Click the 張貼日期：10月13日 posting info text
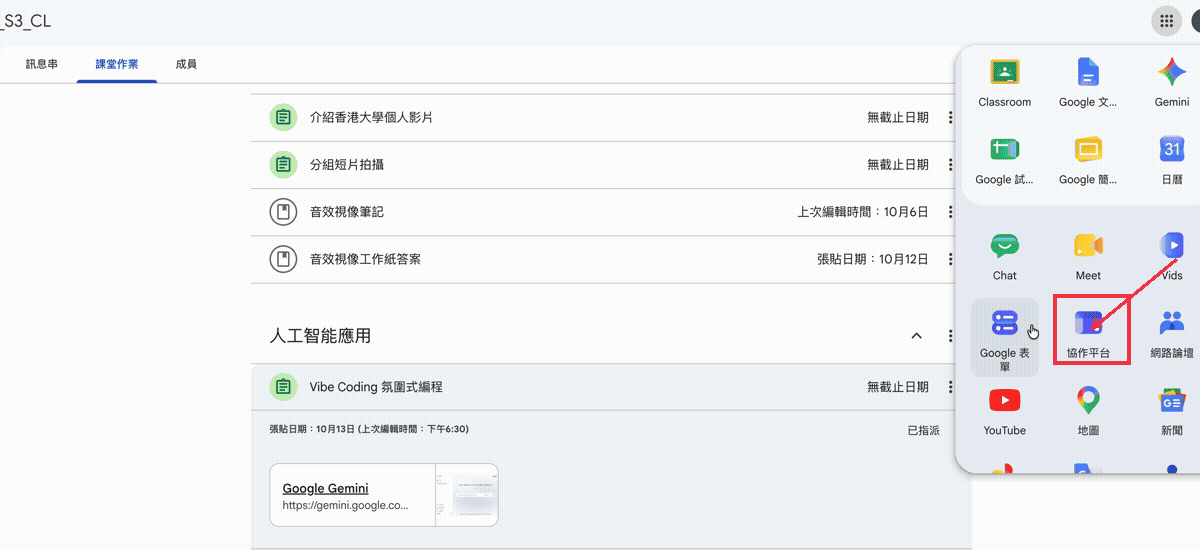This screenshot has width=1200, height=550. coord(369,429)
